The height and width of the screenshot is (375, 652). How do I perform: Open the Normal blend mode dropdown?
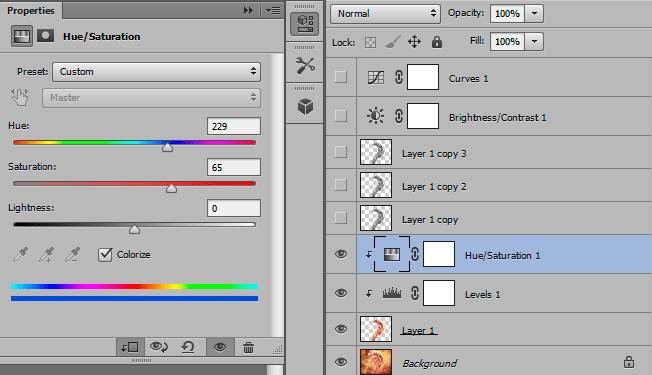[x=385, y=14]
